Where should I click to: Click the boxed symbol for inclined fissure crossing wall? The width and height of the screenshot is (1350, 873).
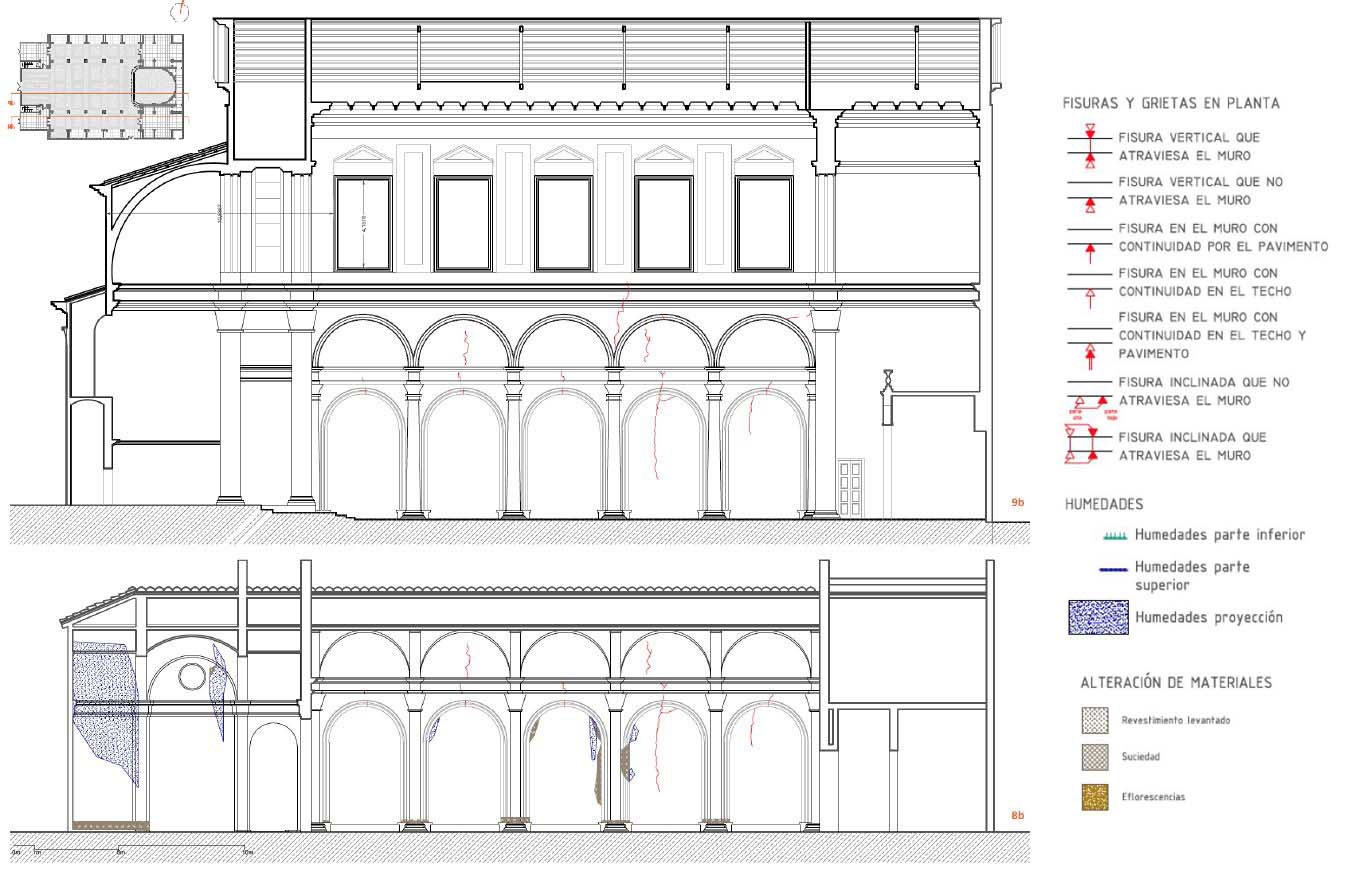[1090, 445]
